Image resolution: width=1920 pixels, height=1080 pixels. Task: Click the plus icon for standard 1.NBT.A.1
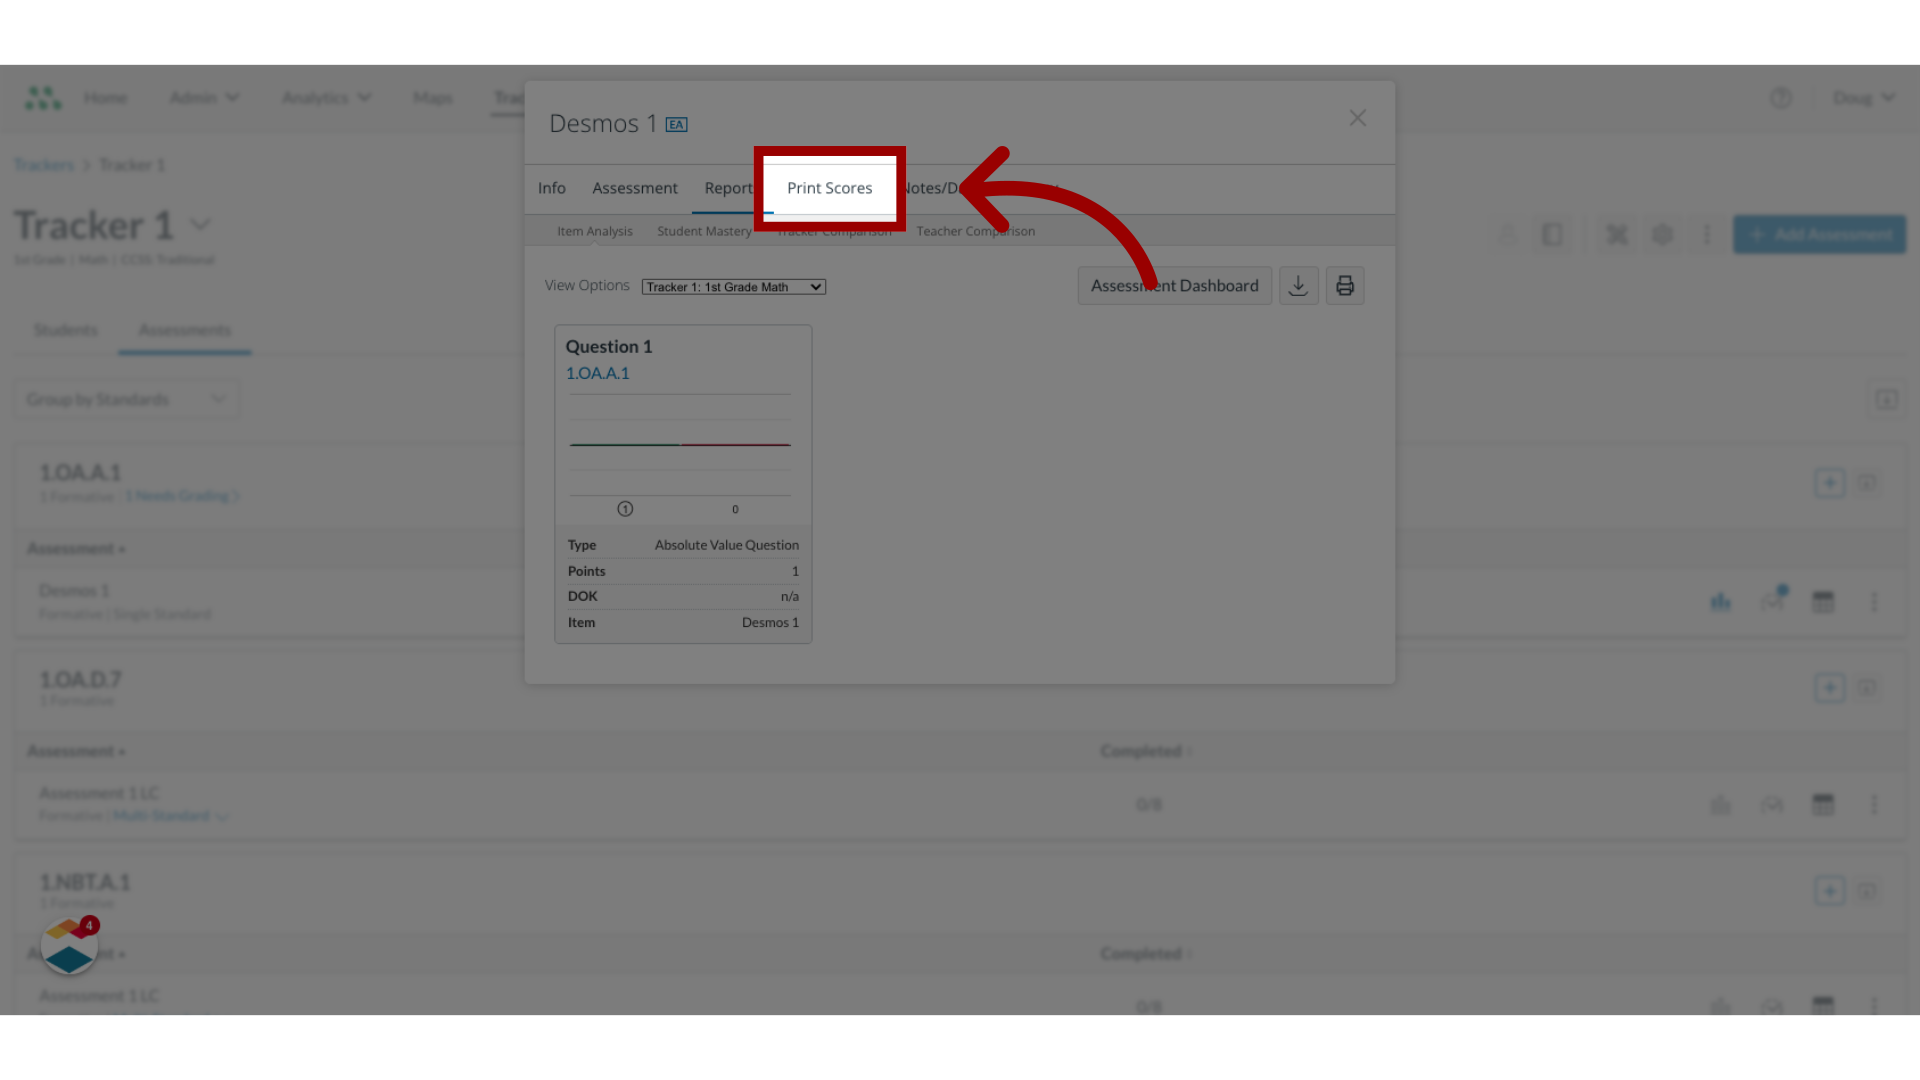pyautogui.click(x=1830, y=890)
